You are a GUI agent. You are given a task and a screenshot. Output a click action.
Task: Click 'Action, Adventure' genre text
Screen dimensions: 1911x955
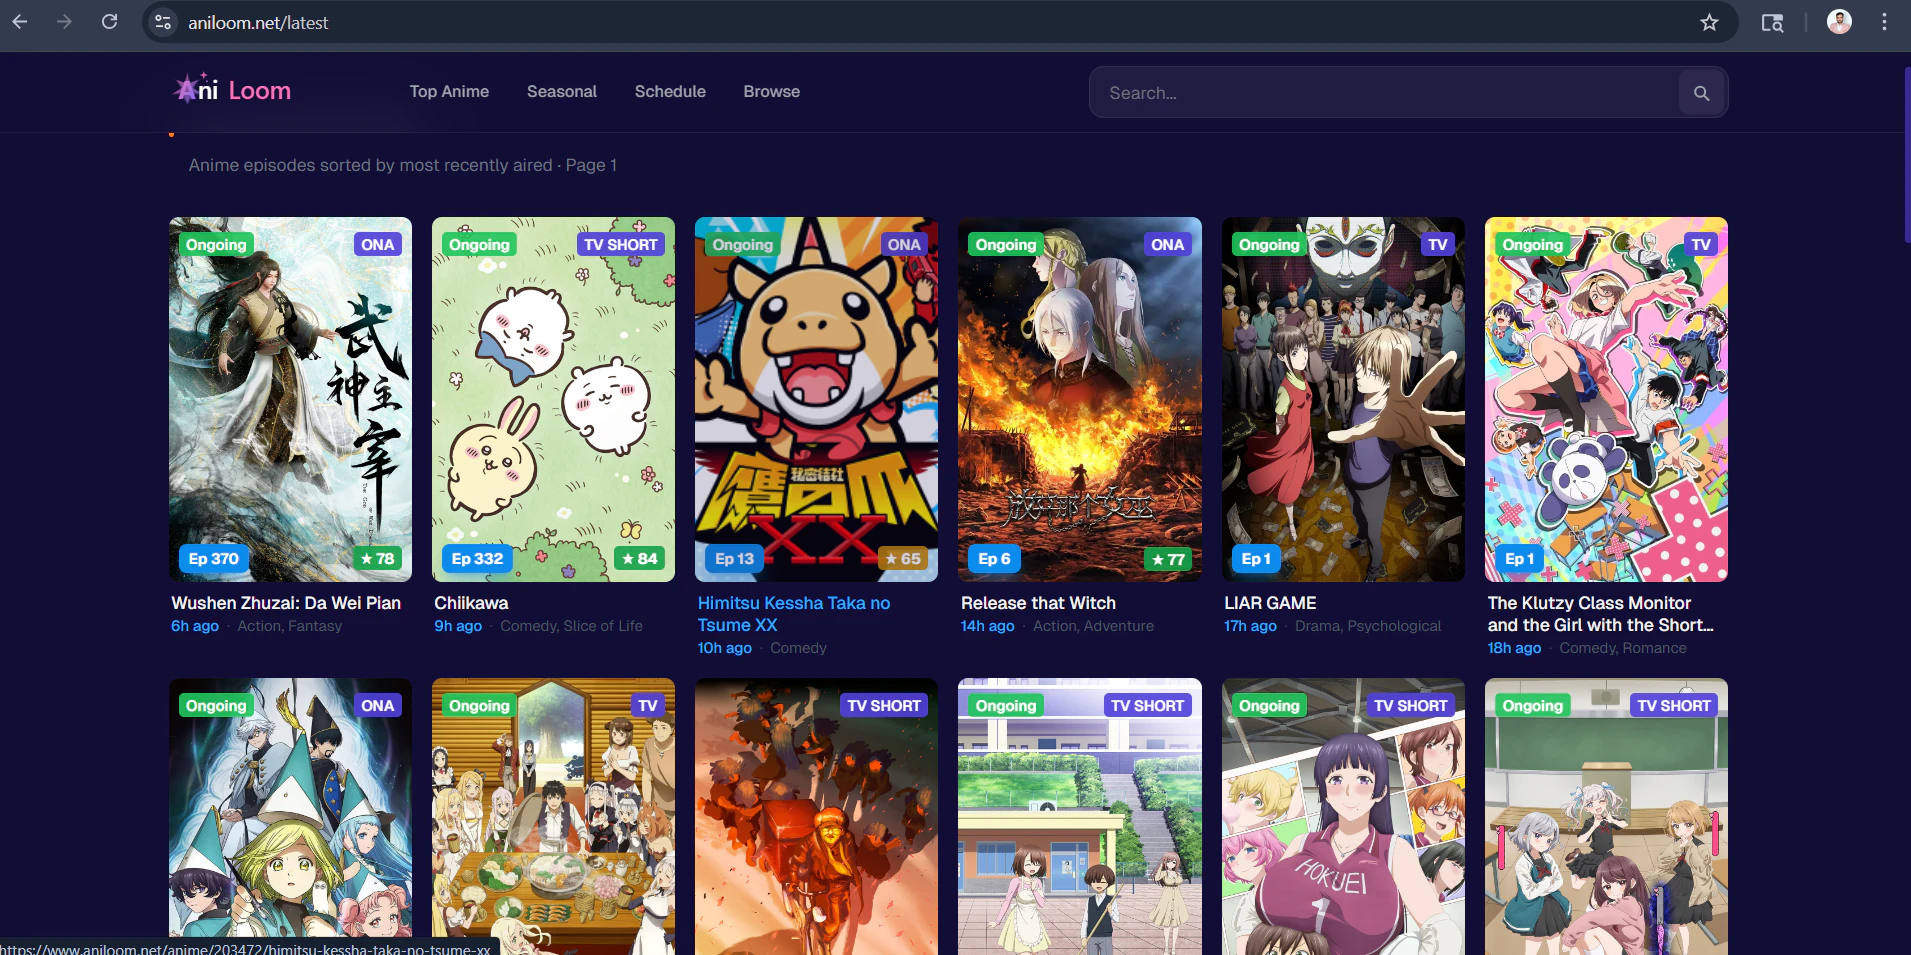(1093, 626)
